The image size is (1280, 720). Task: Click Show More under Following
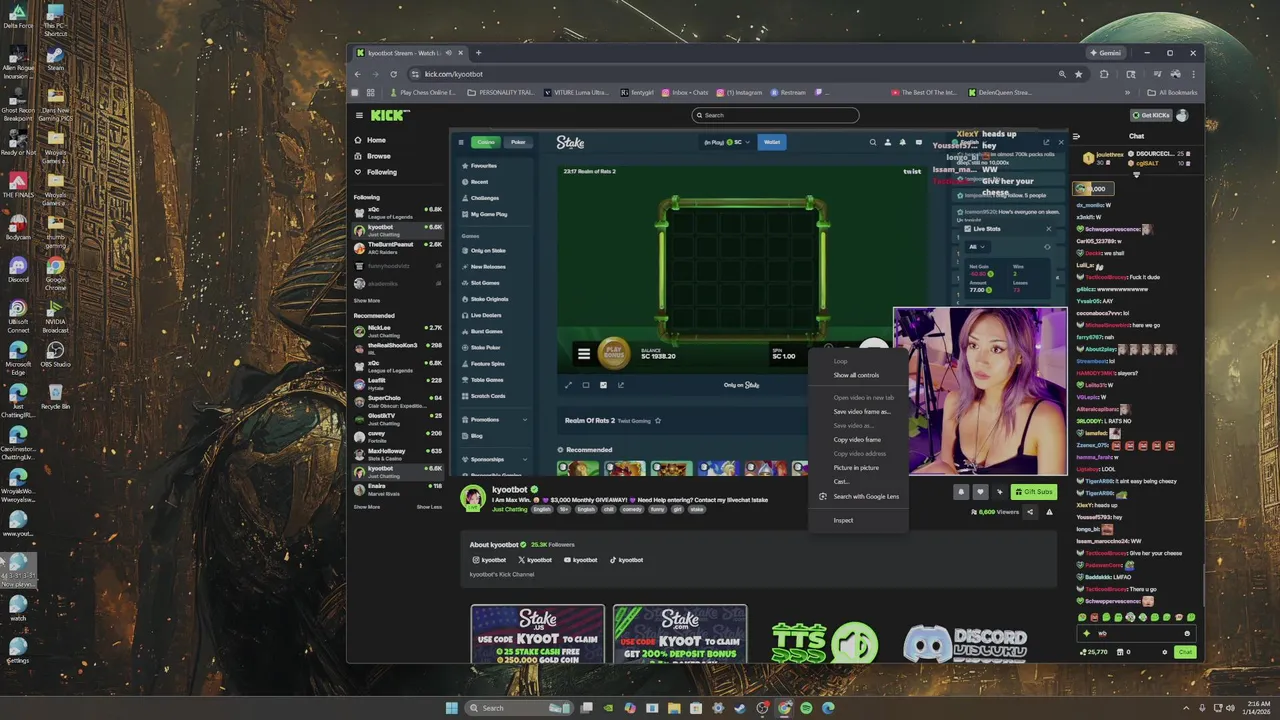[367, 300]
